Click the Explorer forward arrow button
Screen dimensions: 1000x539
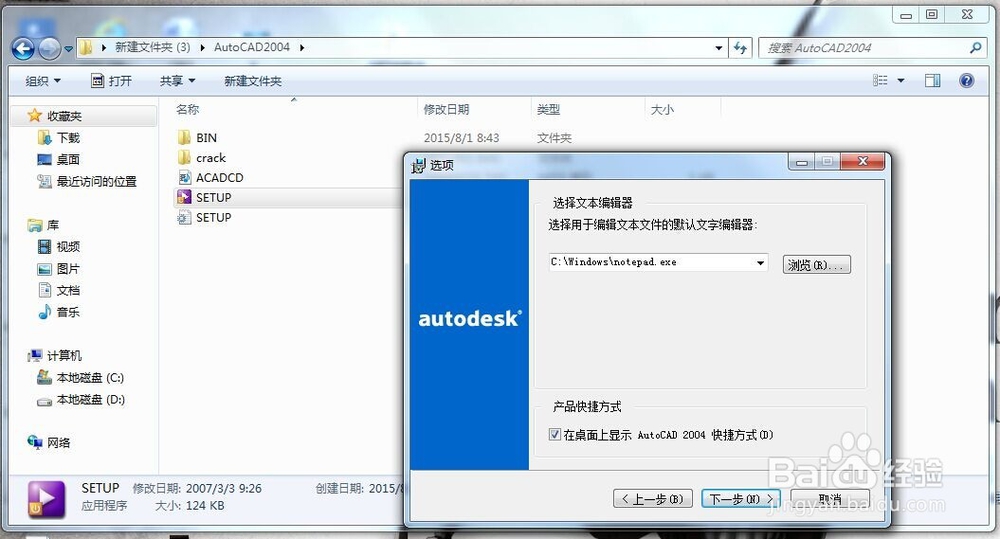[50, 48]
